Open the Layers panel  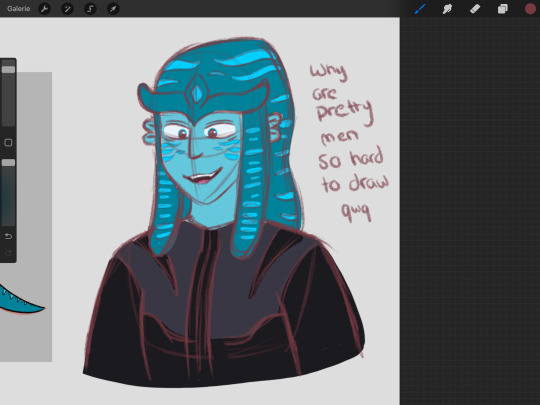(x=502, y=9)
